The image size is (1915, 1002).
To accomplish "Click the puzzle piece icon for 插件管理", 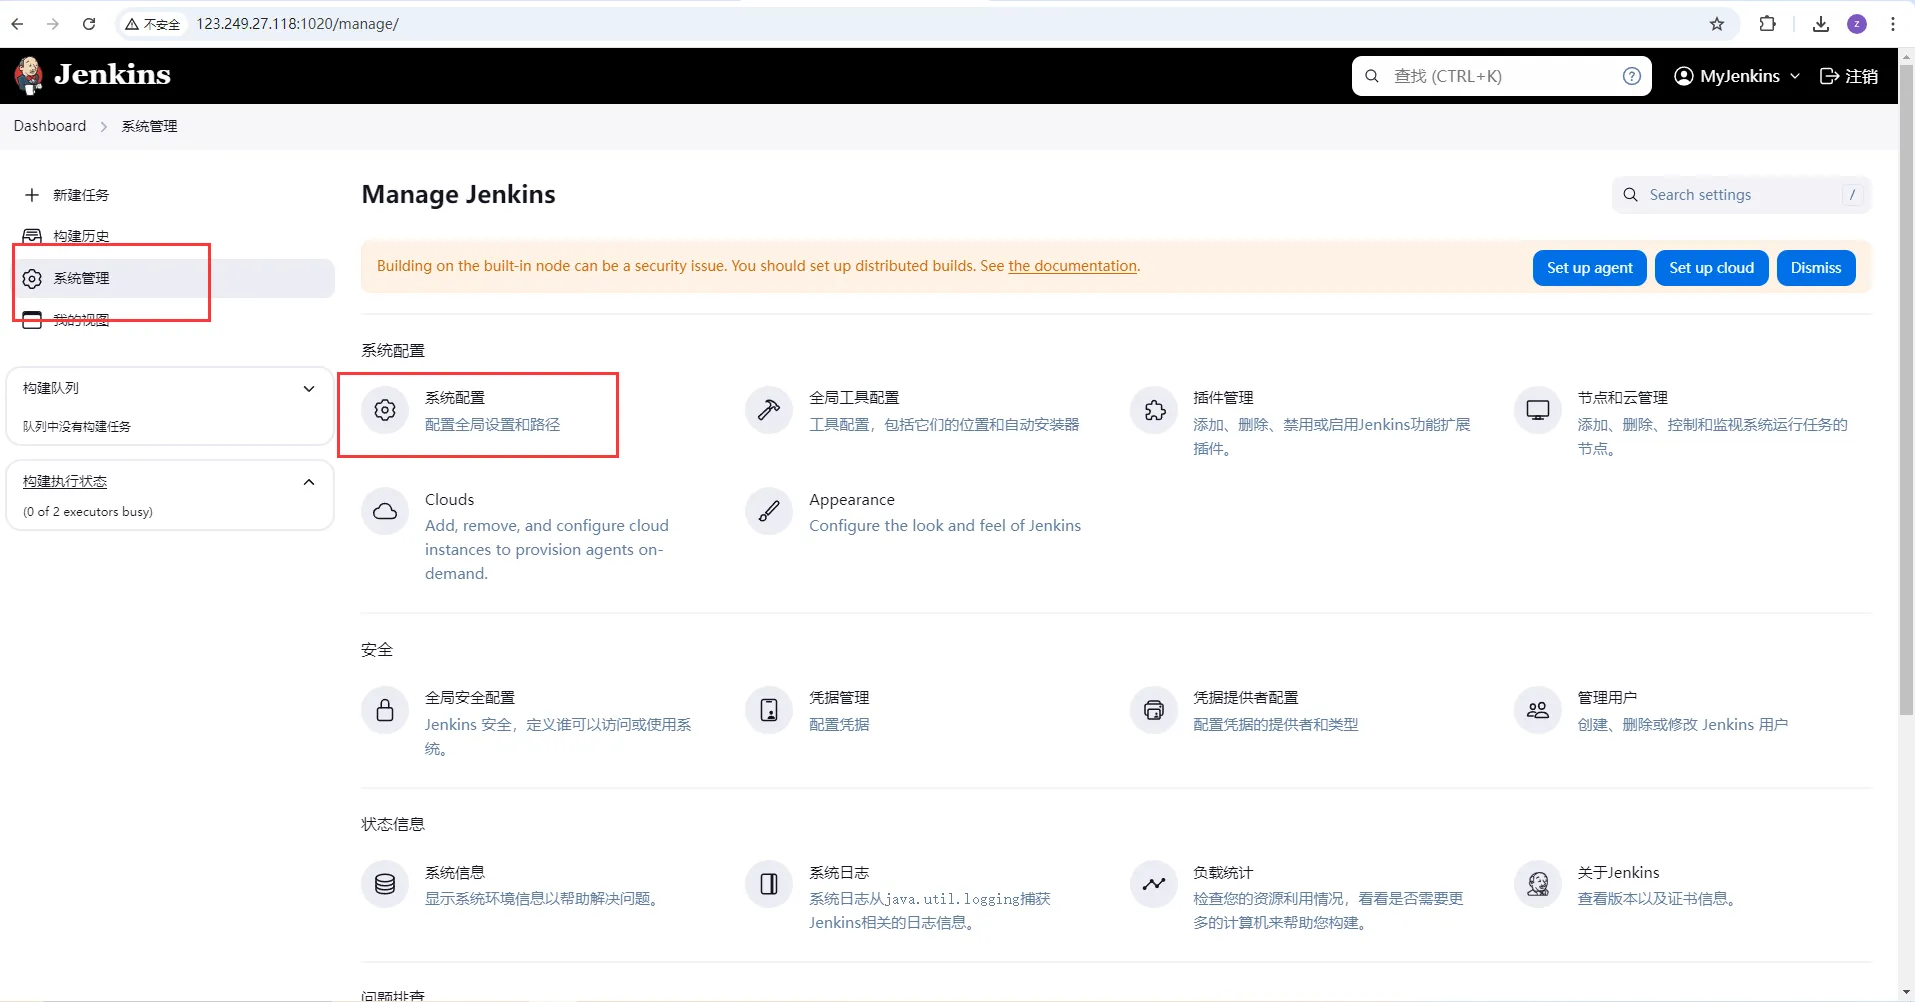I will tap(1154, 410).
